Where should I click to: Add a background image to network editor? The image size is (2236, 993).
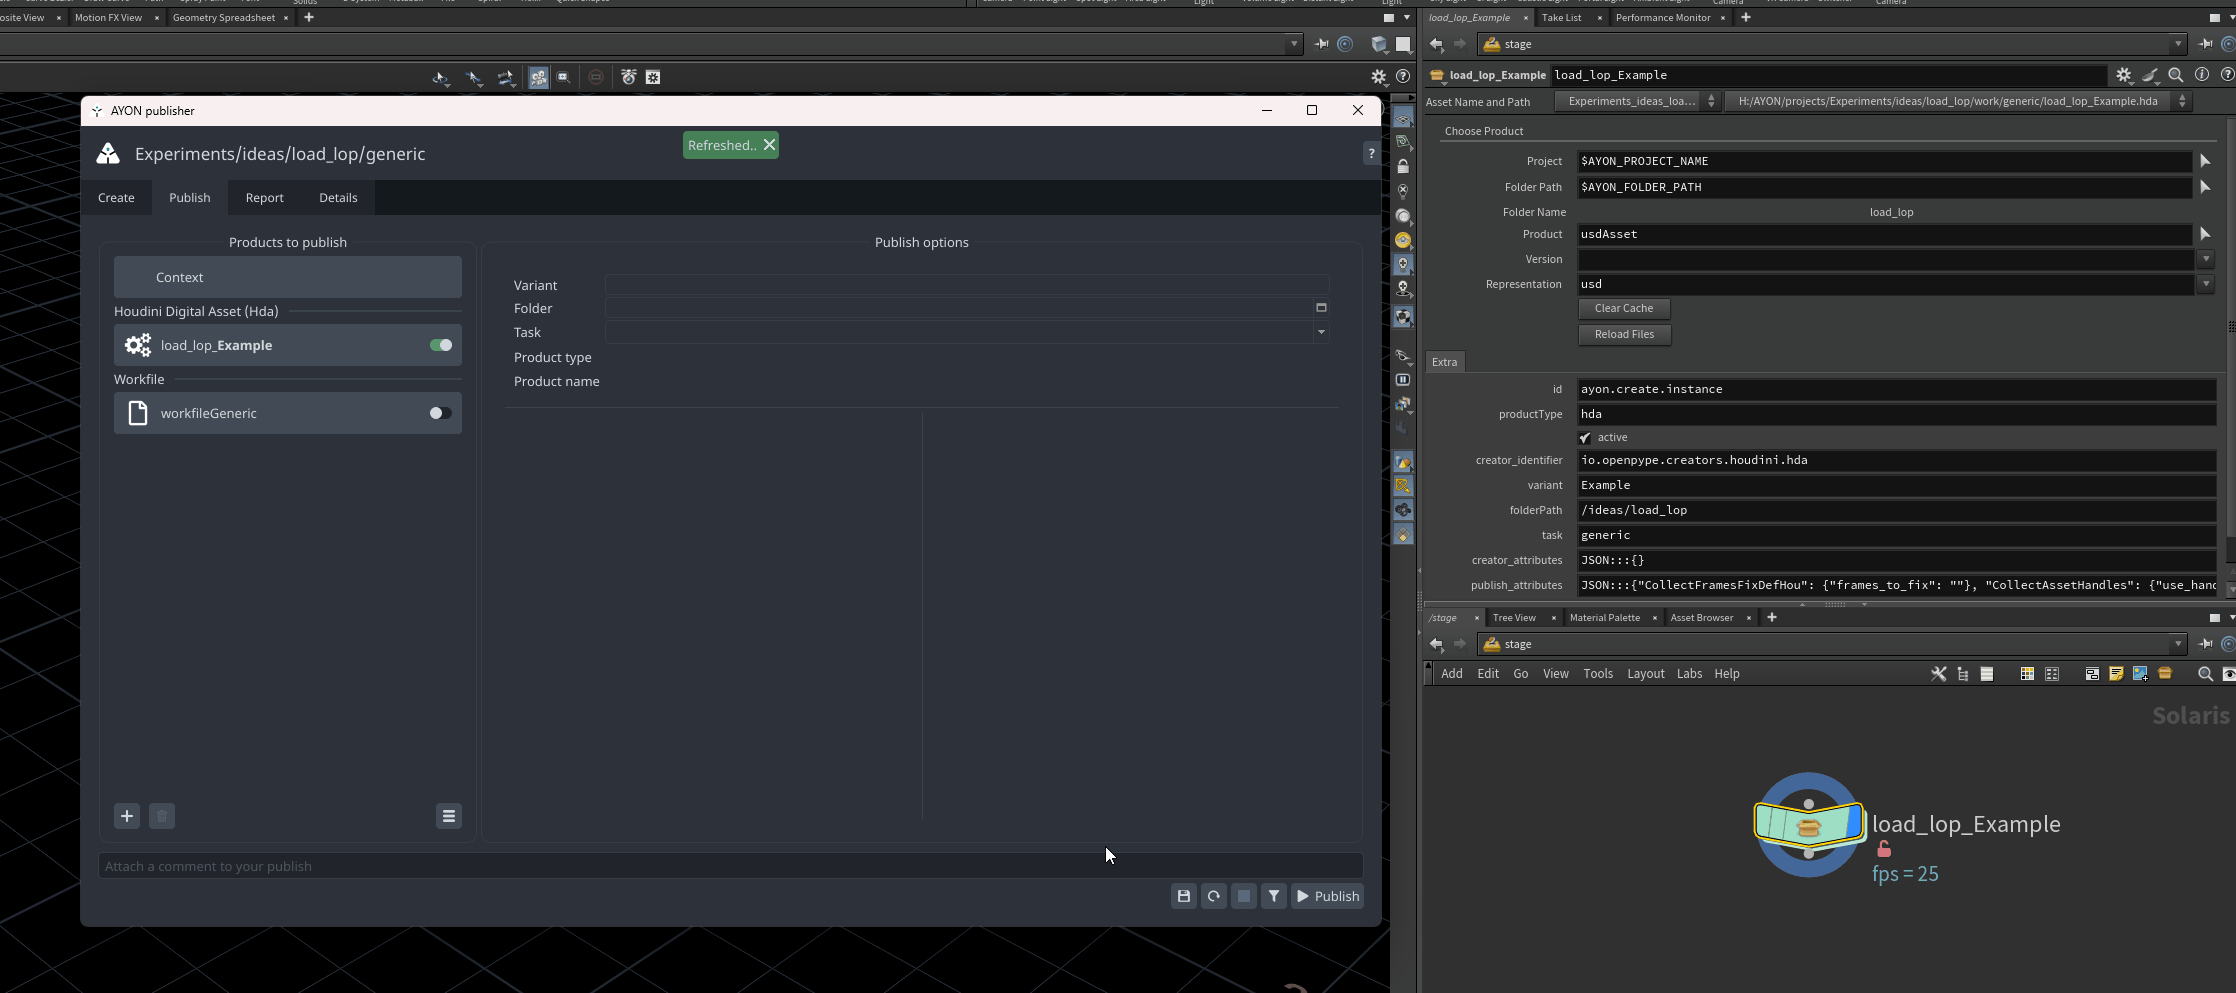tap(2140, 674)
